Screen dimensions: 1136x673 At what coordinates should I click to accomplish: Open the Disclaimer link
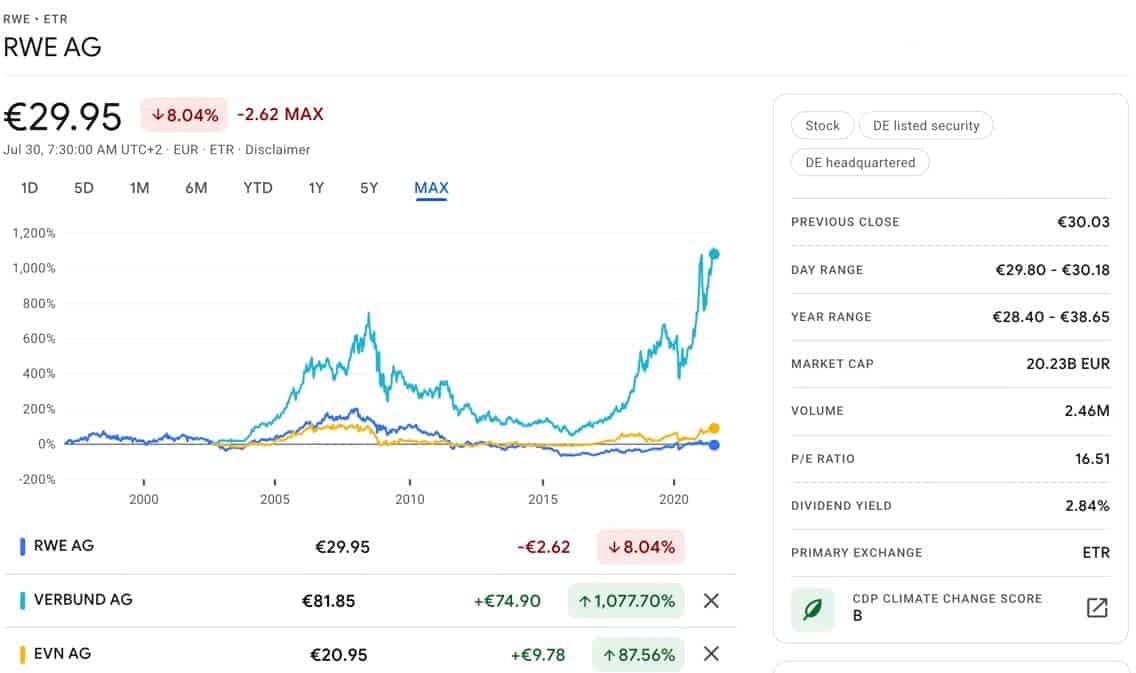(x=277, y=149)
